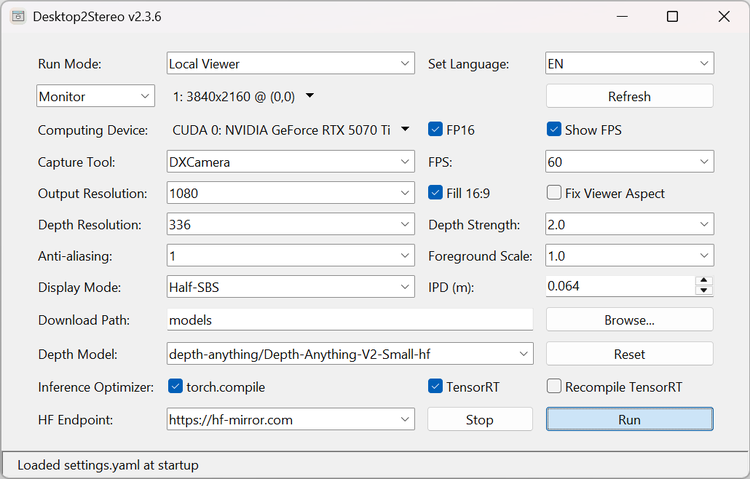Click the Browse... button
The image size is (750, 479).
(x=629, y=321)
